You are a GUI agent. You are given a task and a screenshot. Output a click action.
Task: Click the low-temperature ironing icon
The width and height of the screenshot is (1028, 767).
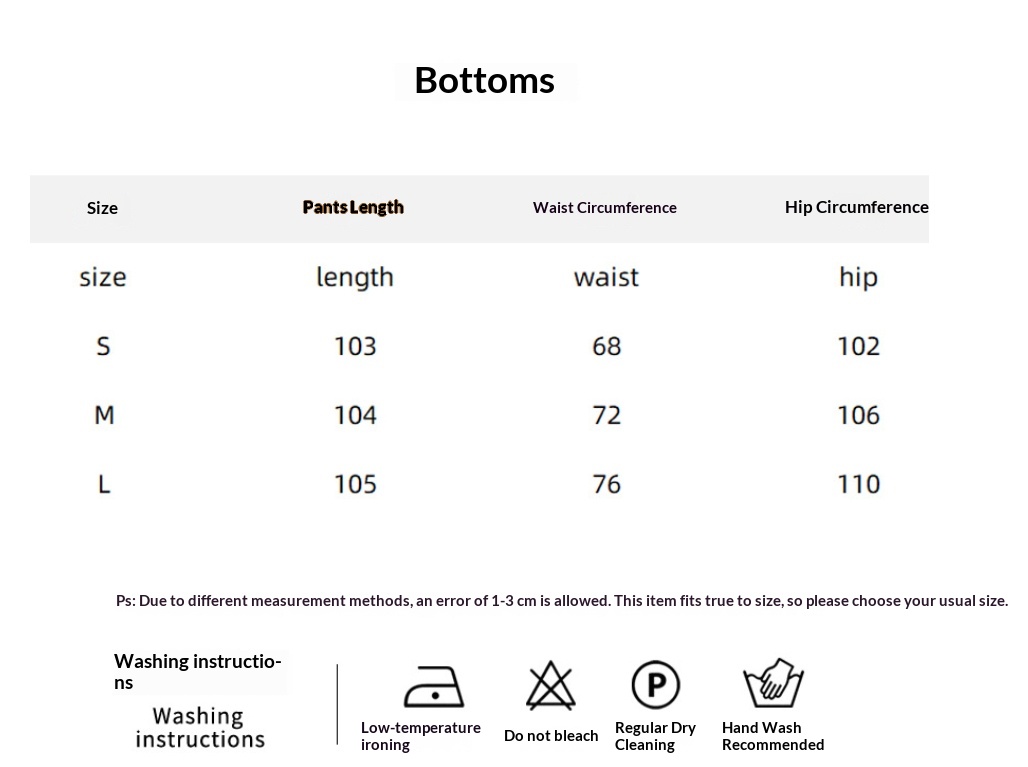coord(434,686)
